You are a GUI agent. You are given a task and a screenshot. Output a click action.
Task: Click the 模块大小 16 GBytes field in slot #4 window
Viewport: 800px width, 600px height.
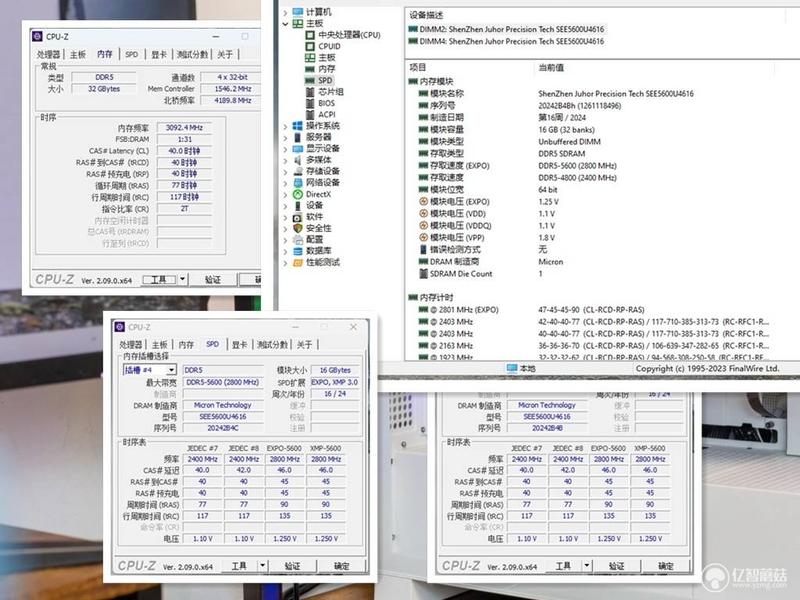pyautogui.click(x=335, y=370)
